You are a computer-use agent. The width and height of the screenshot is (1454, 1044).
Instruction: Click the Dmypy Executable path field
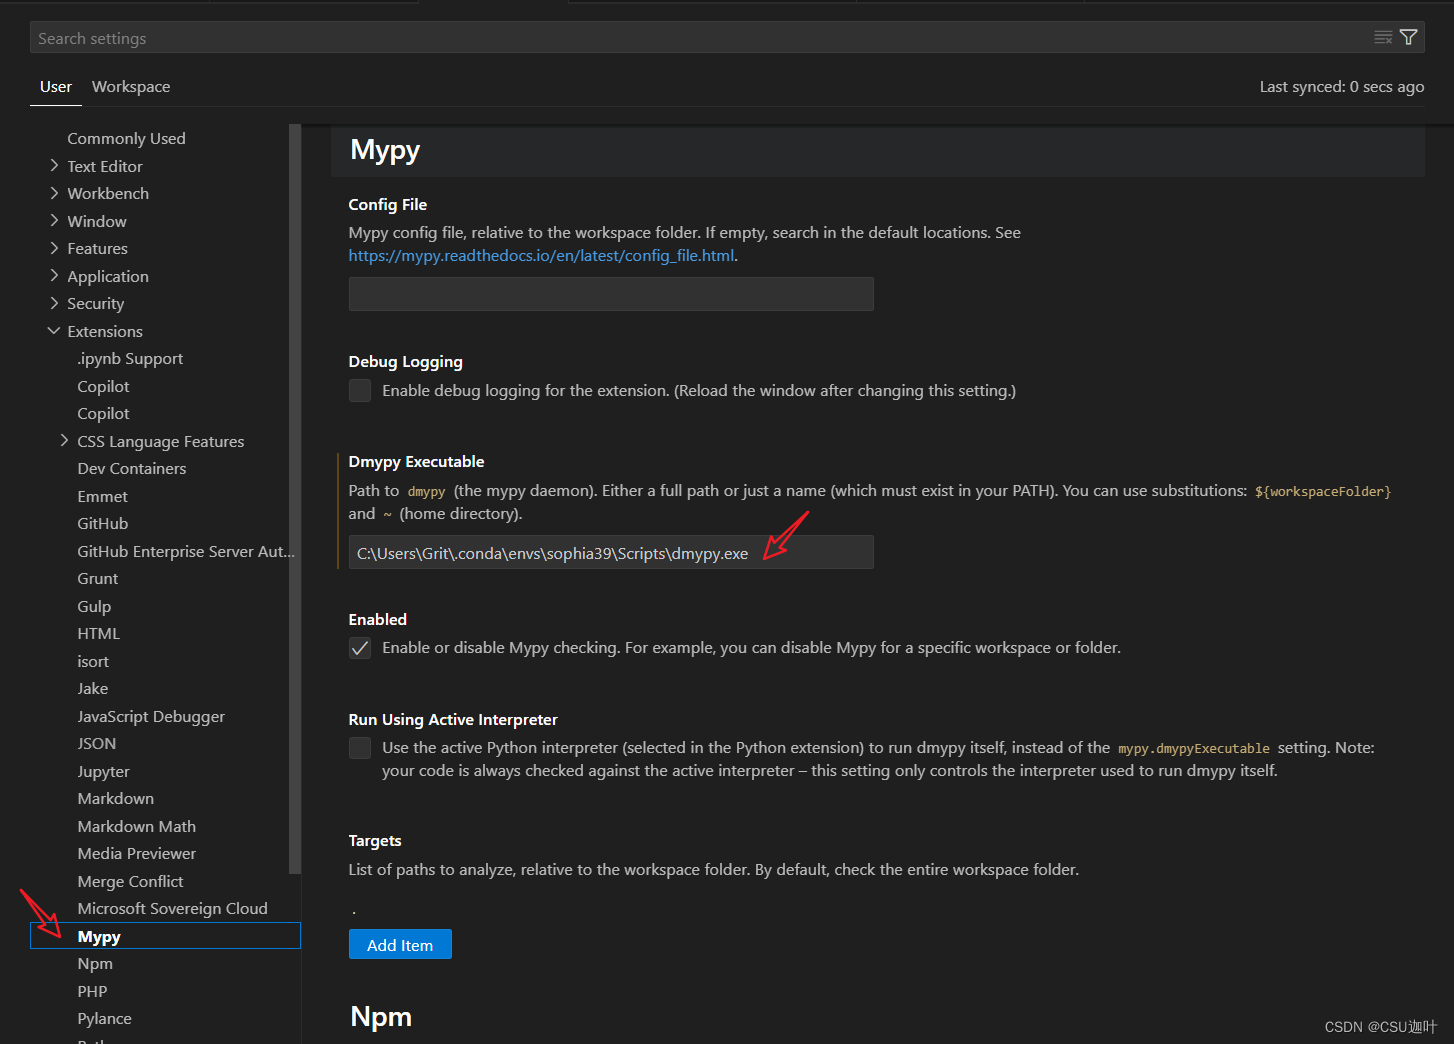point(611,552)
